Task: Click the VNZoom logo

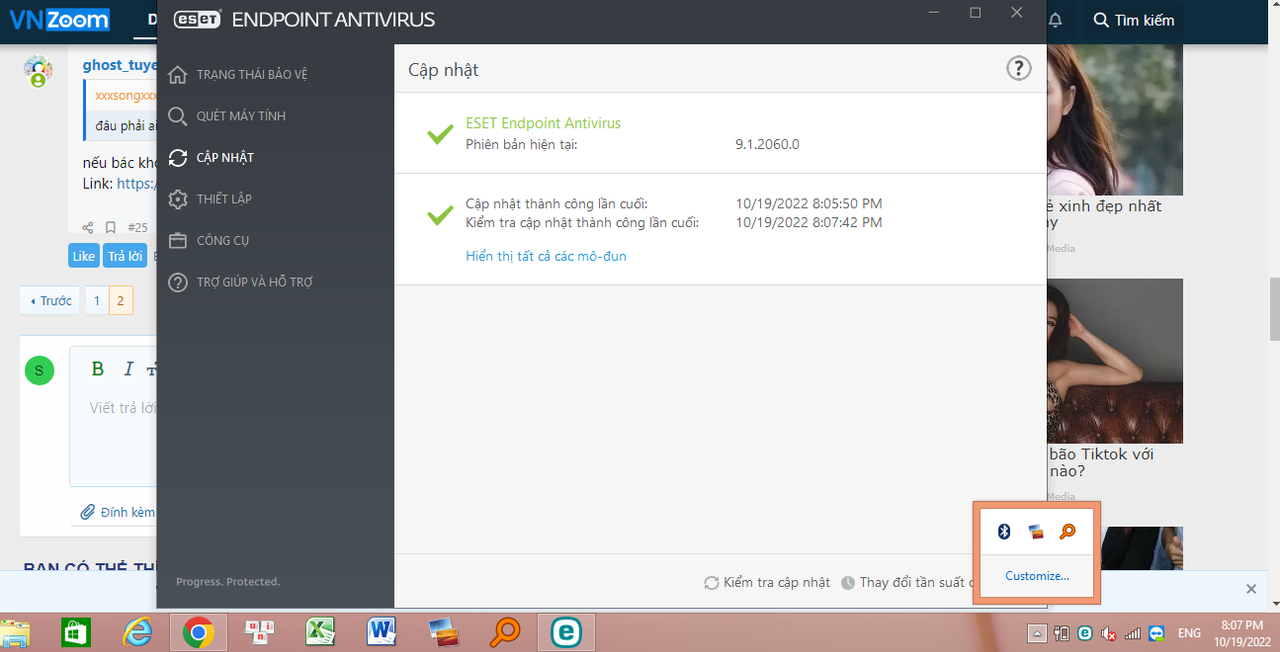Action: (x=59, y=19)
